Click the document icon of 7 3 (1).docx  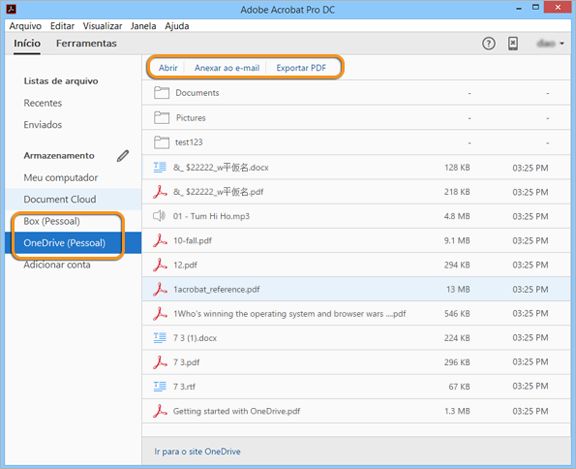click(159, 338)
